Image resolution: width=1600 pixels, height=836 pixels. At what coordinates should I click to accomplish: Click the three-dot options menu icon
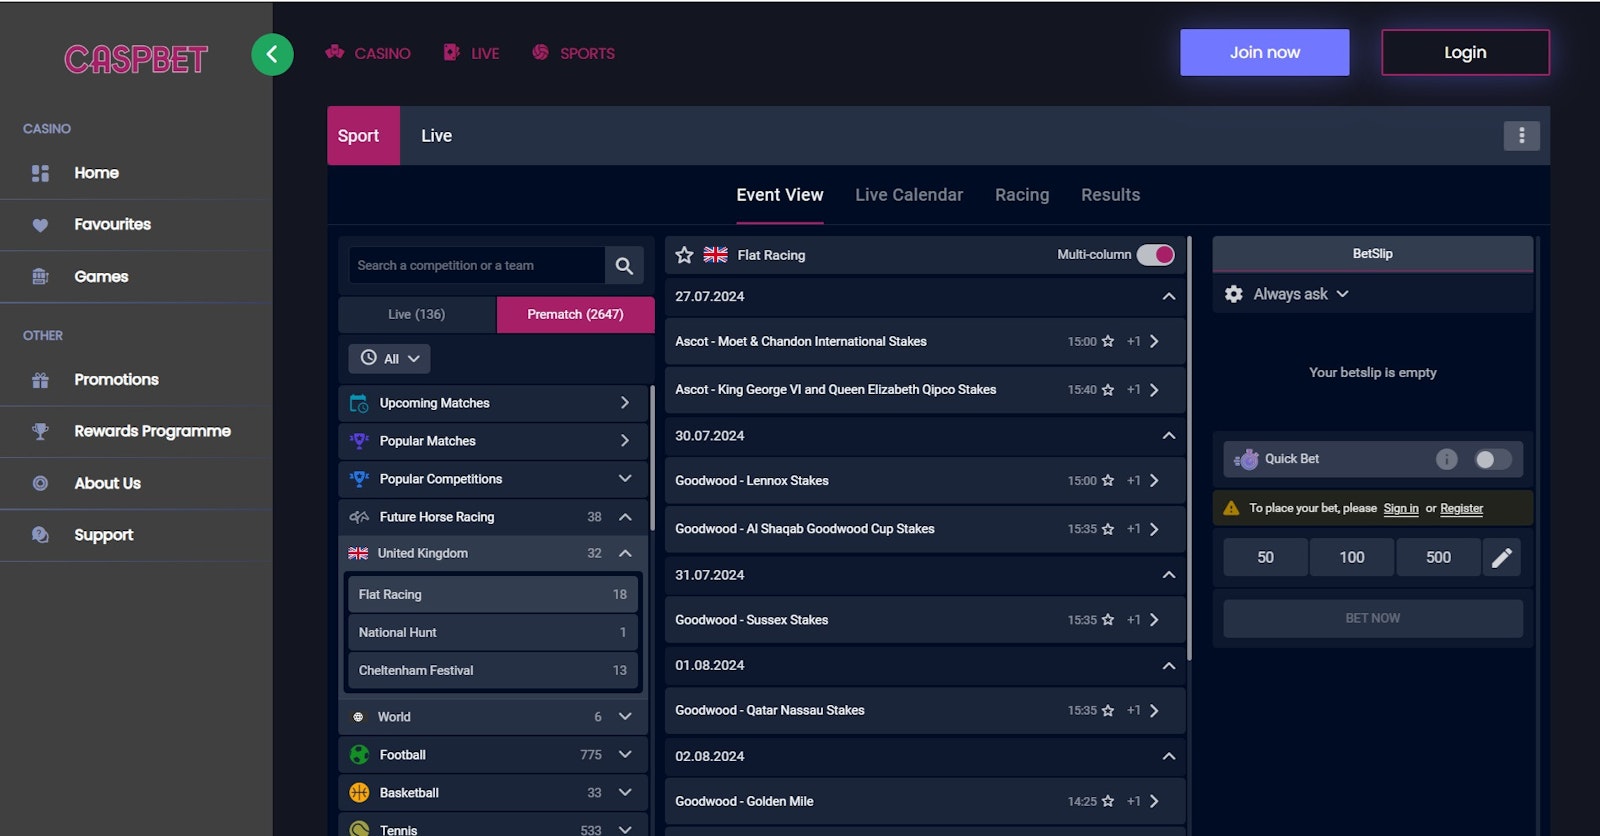[x=1521, y=136]
